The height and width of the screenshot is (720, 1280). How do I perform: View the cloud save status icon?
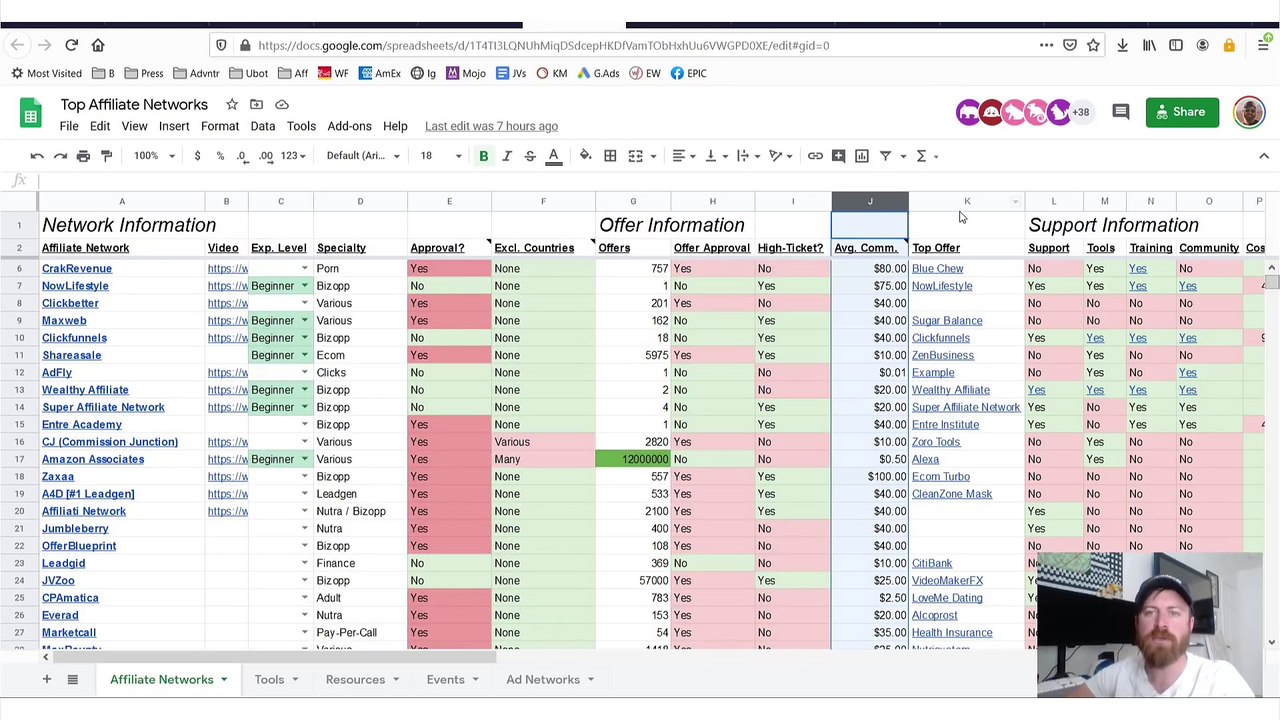pyautogui.click(x=282, y=104)
